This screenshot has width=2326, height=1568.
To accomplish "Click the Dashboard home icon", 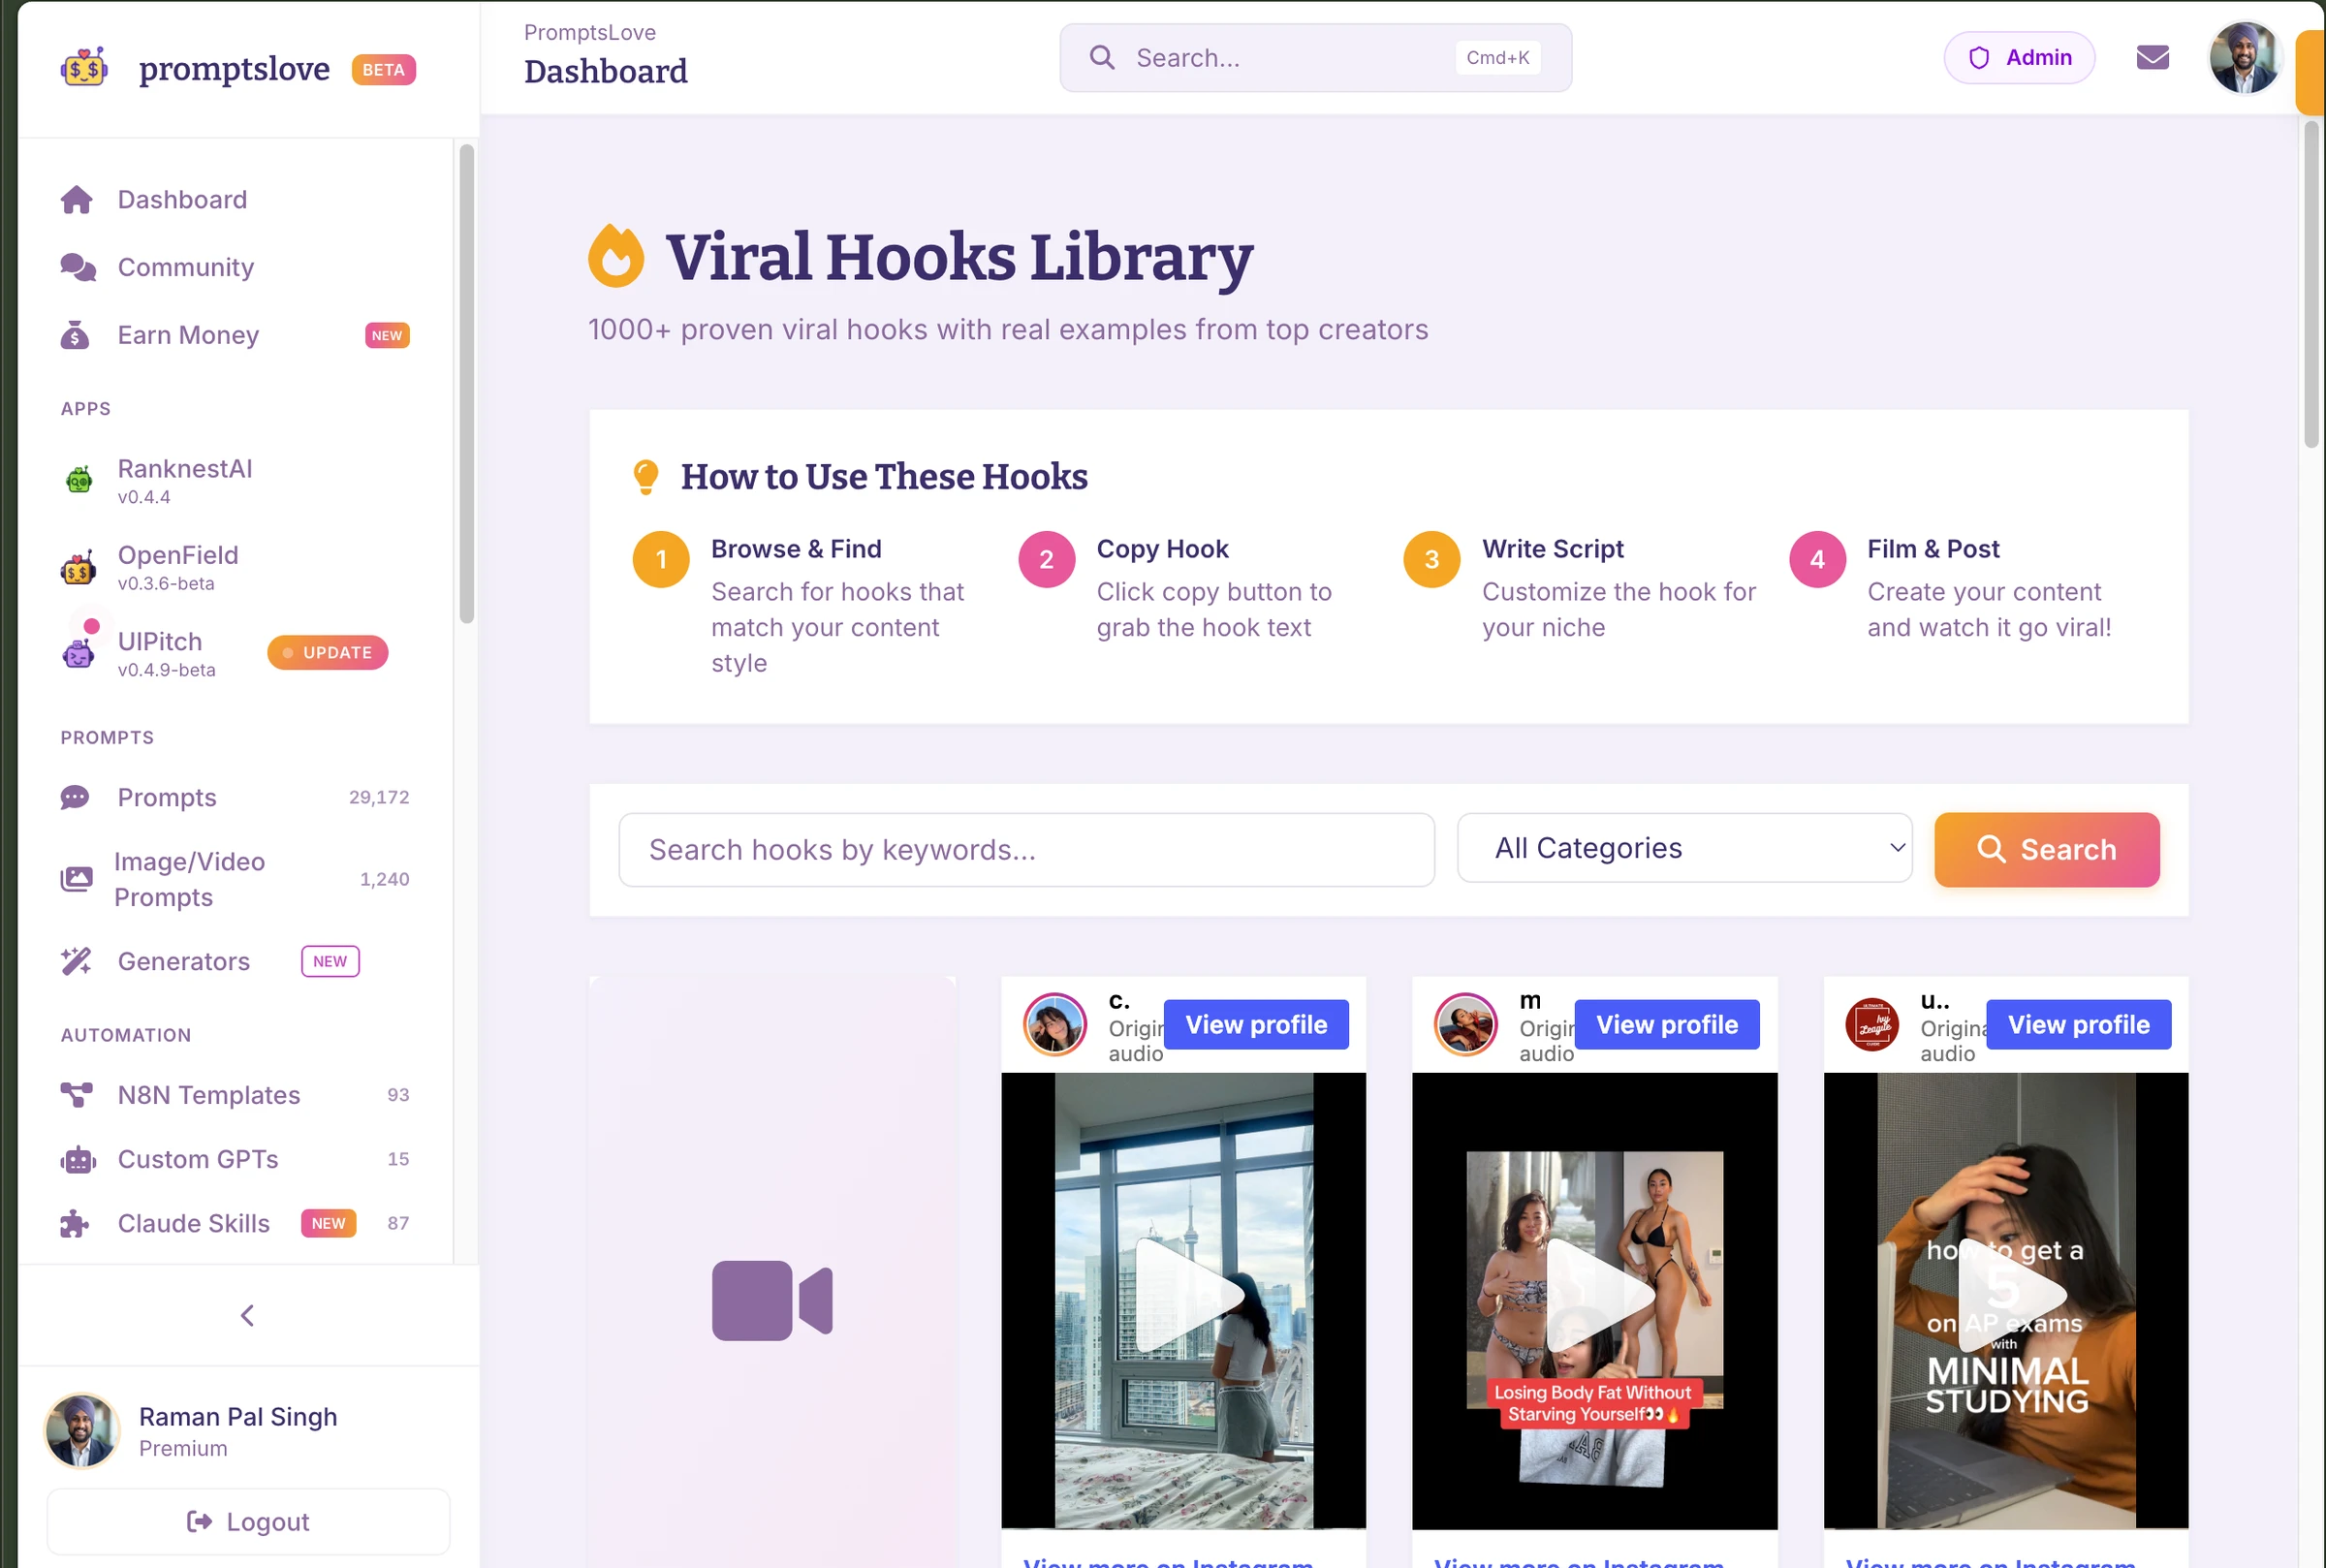I will [77, 200].
